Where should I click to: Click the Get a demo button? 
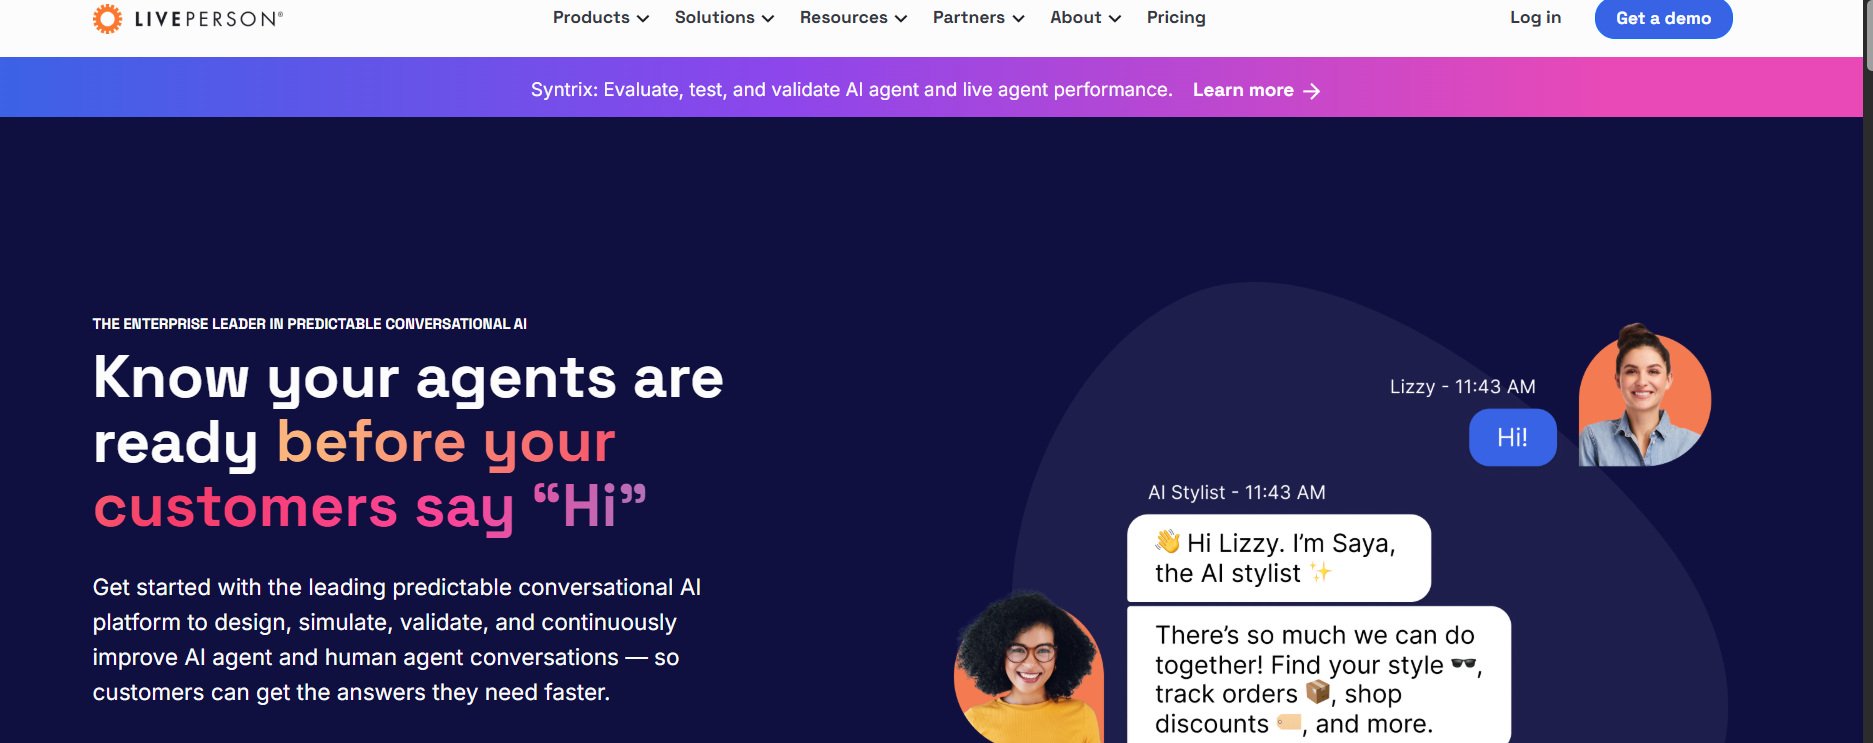[x=1663, y=19]
